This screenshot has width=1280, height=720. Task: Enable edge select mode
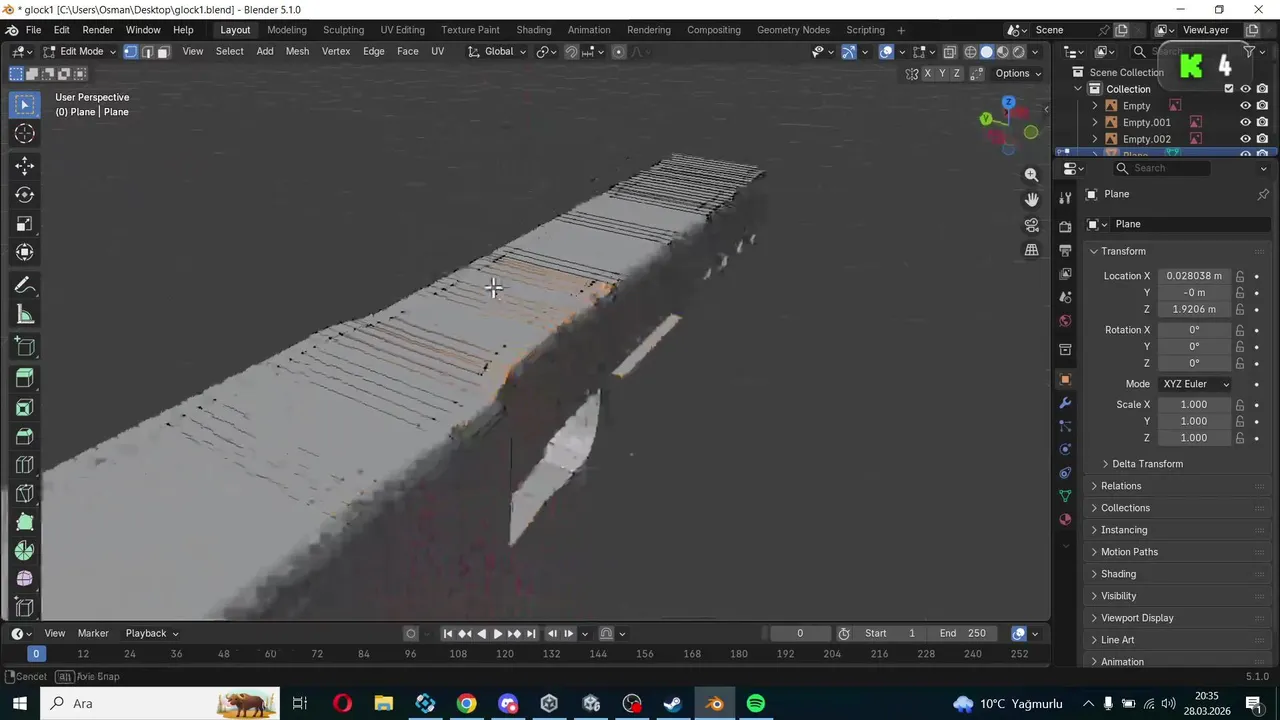147,52
